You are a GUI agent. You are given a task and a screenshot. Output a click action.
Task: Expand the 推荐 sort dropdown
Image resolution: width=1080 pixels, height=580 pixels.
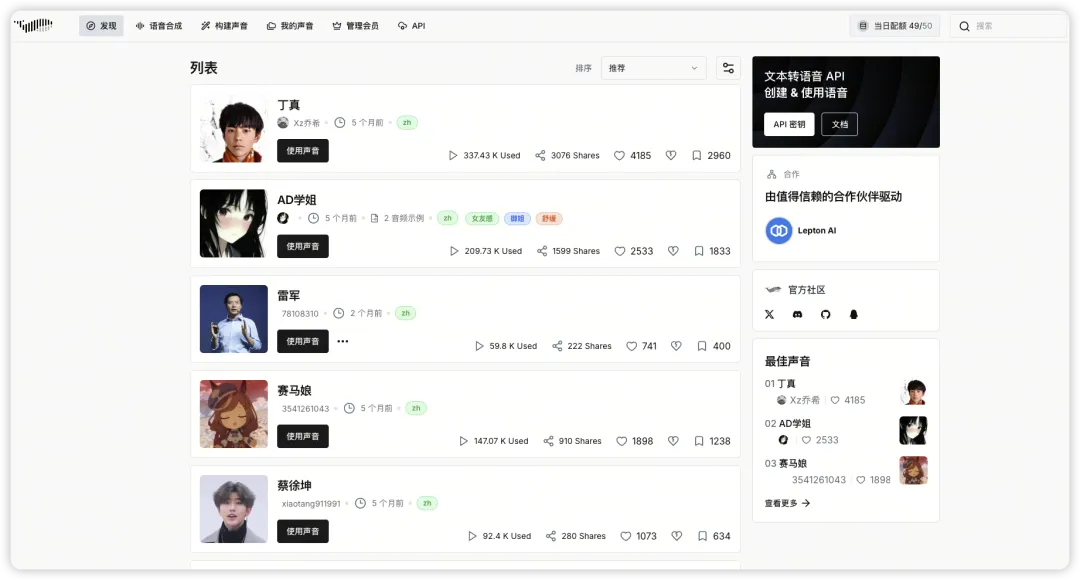[x=653, y=68]
